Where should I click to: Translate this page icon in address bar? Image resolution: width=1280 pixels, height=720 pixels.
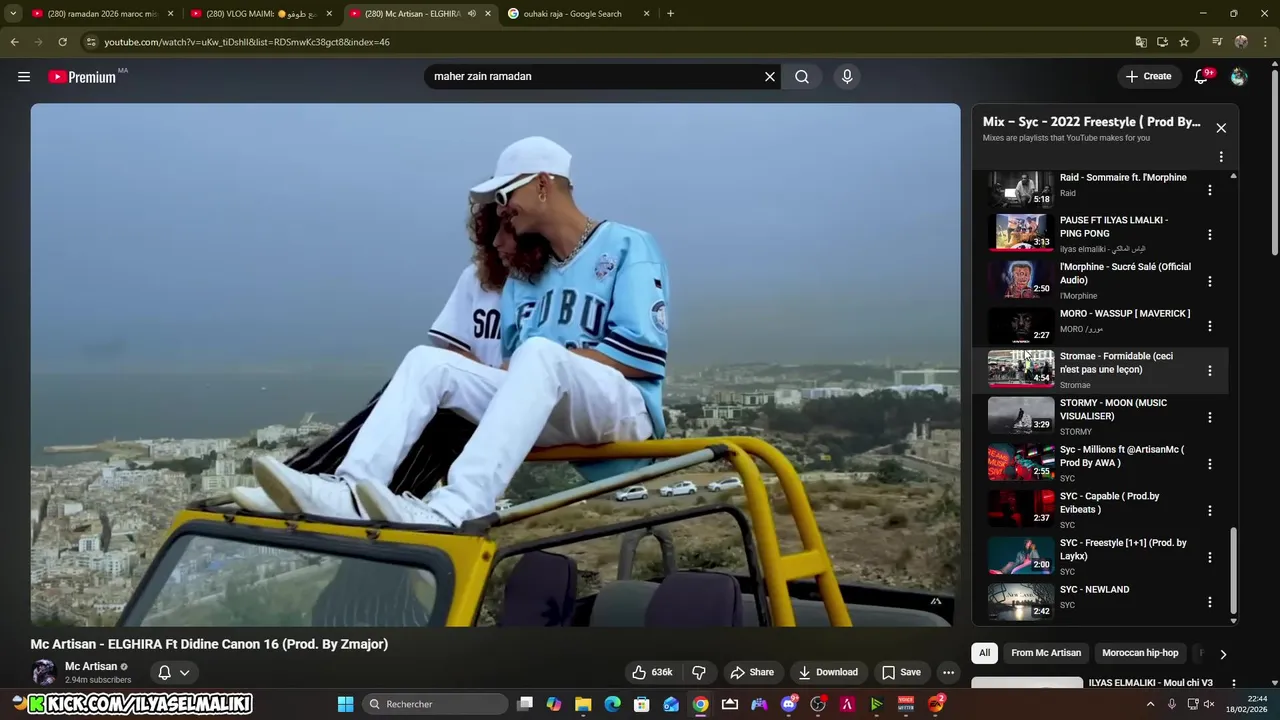(x=1141, y=42)
